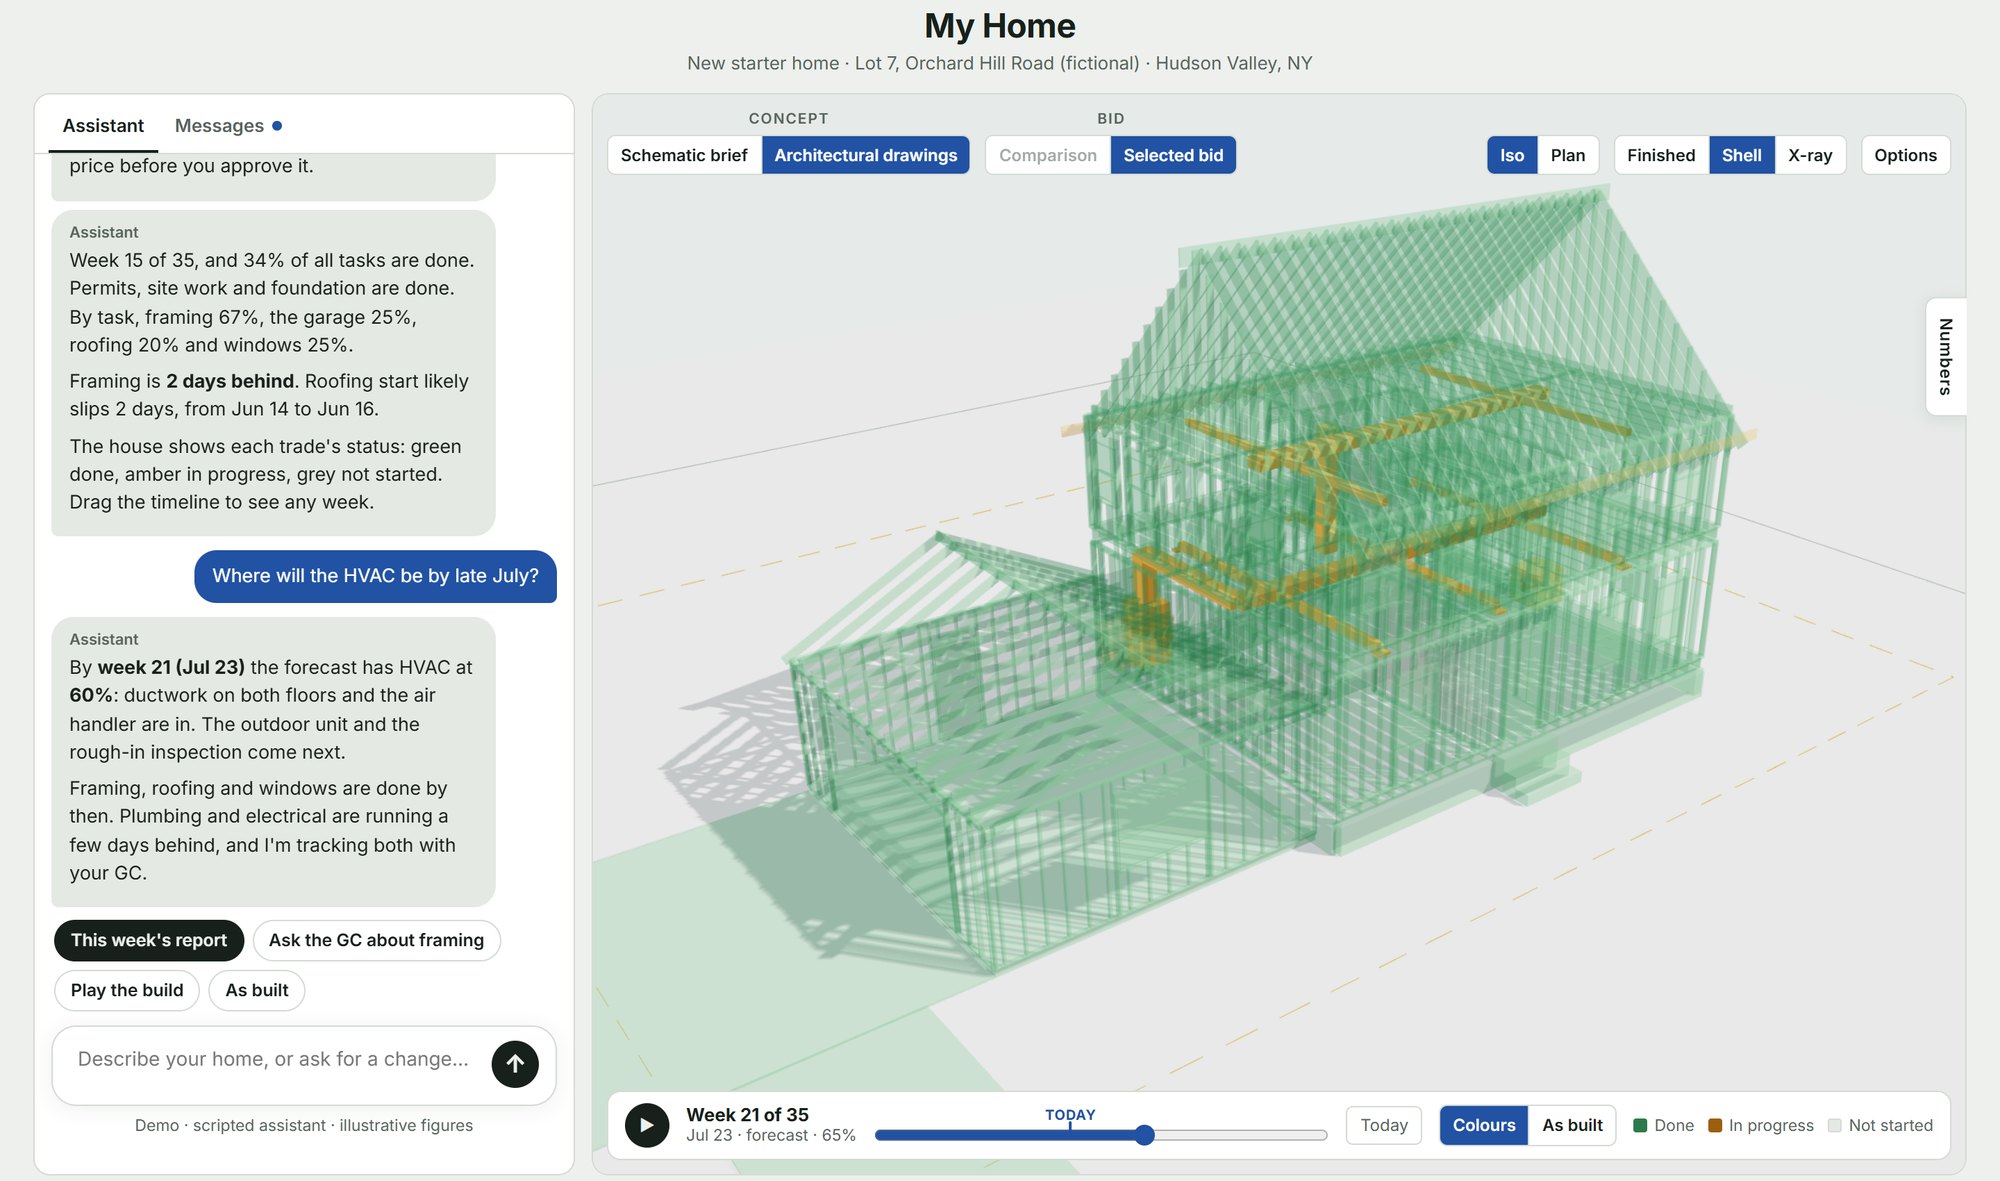
Task: Click the 'Jul 23 · forecast · 65%' text
Action: (x=771, y=1136)
